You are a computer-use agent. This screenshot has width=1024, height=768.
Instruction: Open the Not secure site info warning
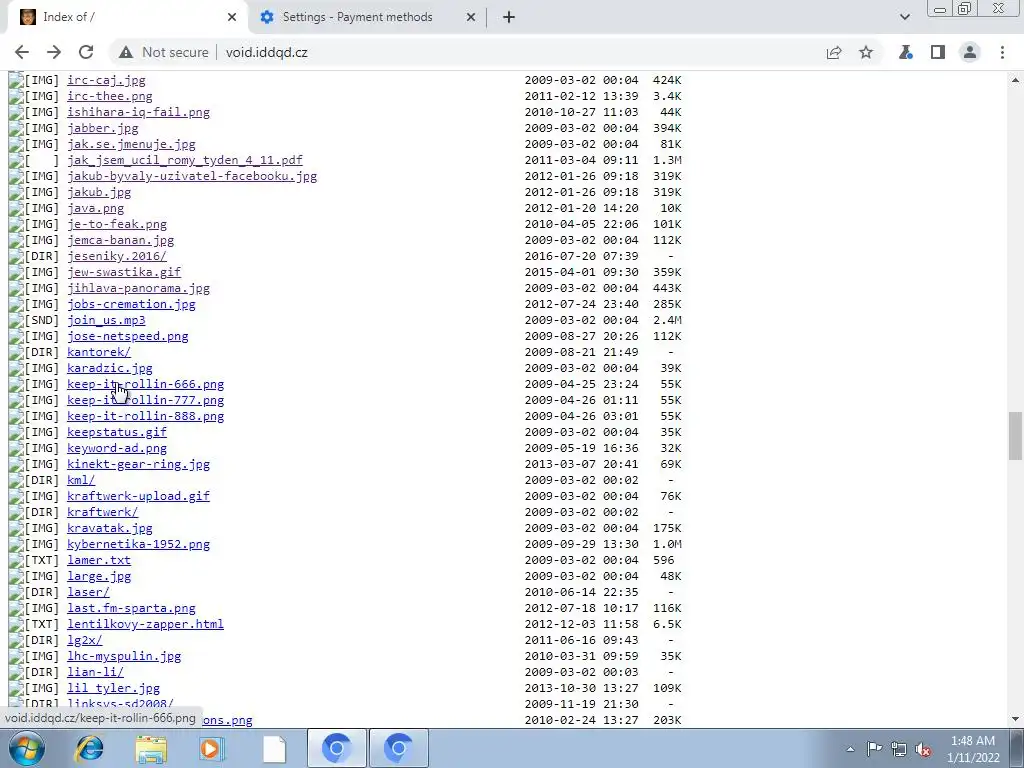pyautogui.click(x=164, y=52)
